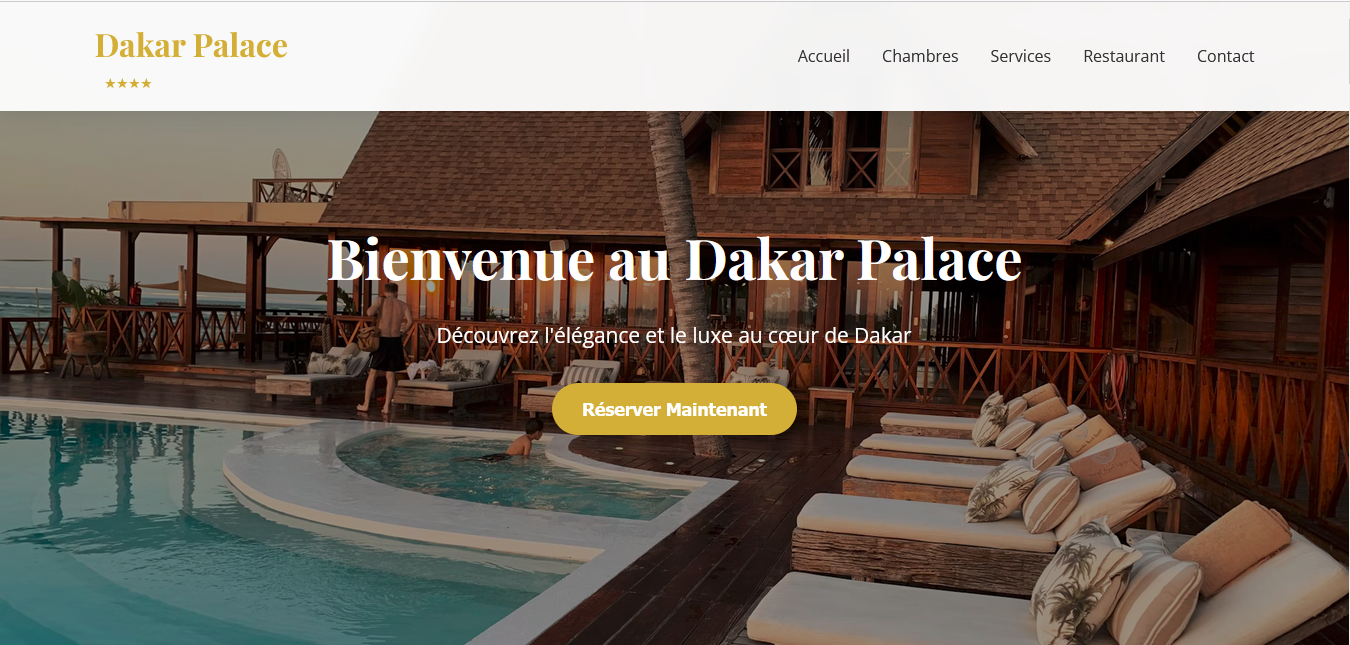This screenshot has height=645, width=1350.
Task: Click the large turquoise swimming pool water
Action: [x=150, y=530]
